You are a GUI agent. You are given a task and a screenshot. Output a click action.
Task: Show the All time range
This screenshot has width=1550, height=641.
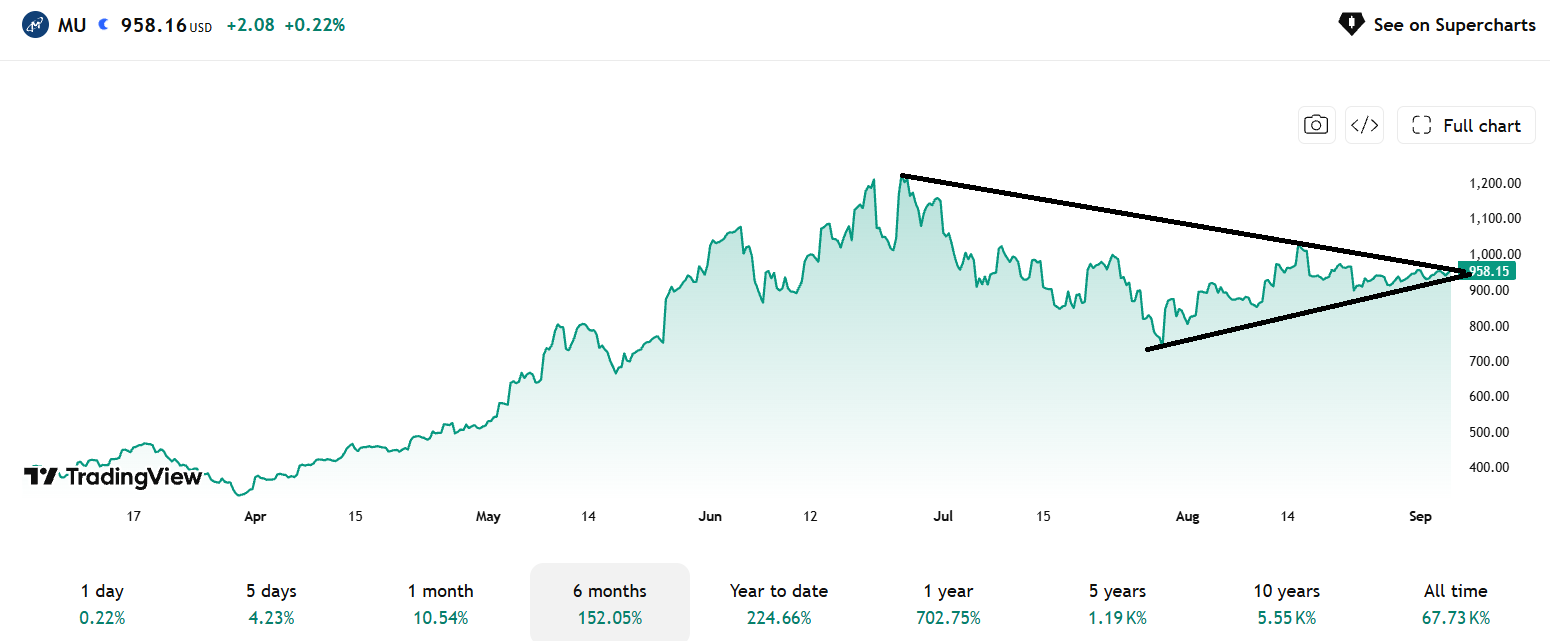click(1455, 603)
